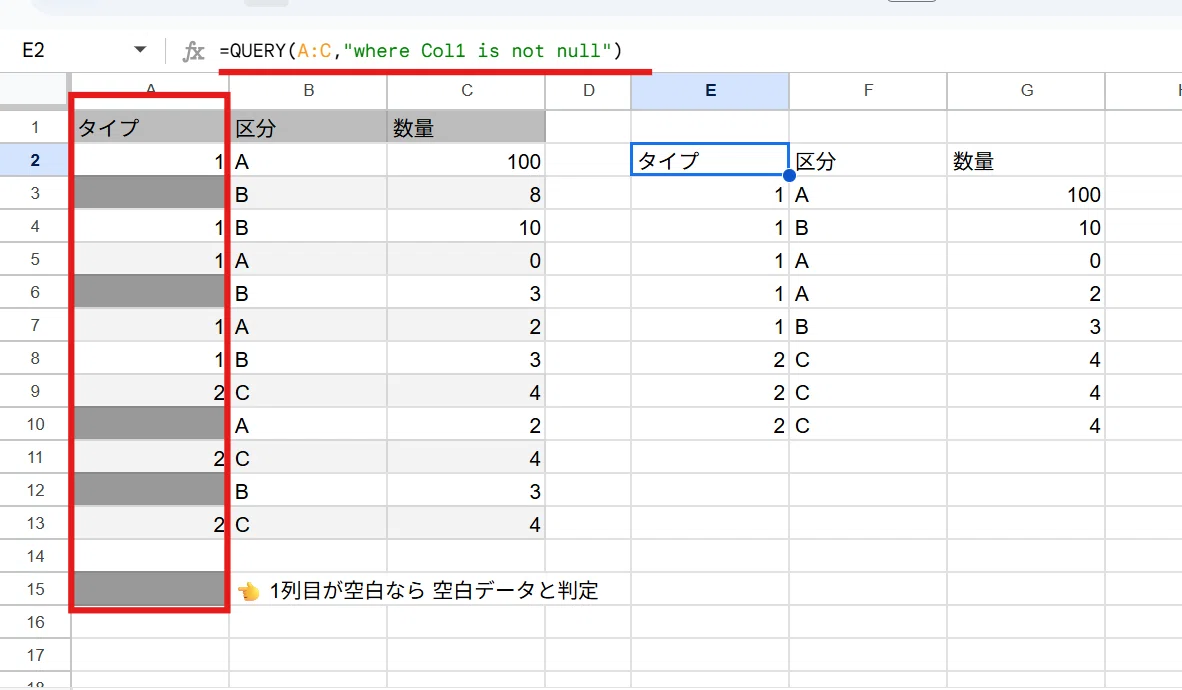The height and width of the screenshot is (690, 1182).
Task: Select row 2 header
Action: click(35, 160)
